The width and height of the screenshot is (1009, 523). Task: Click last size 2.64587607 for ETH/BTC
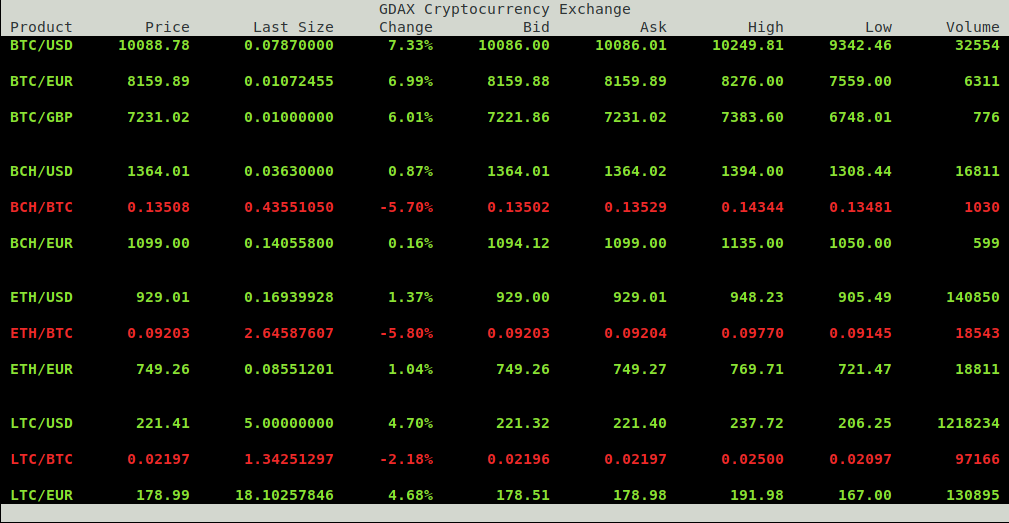click(289, 333)
